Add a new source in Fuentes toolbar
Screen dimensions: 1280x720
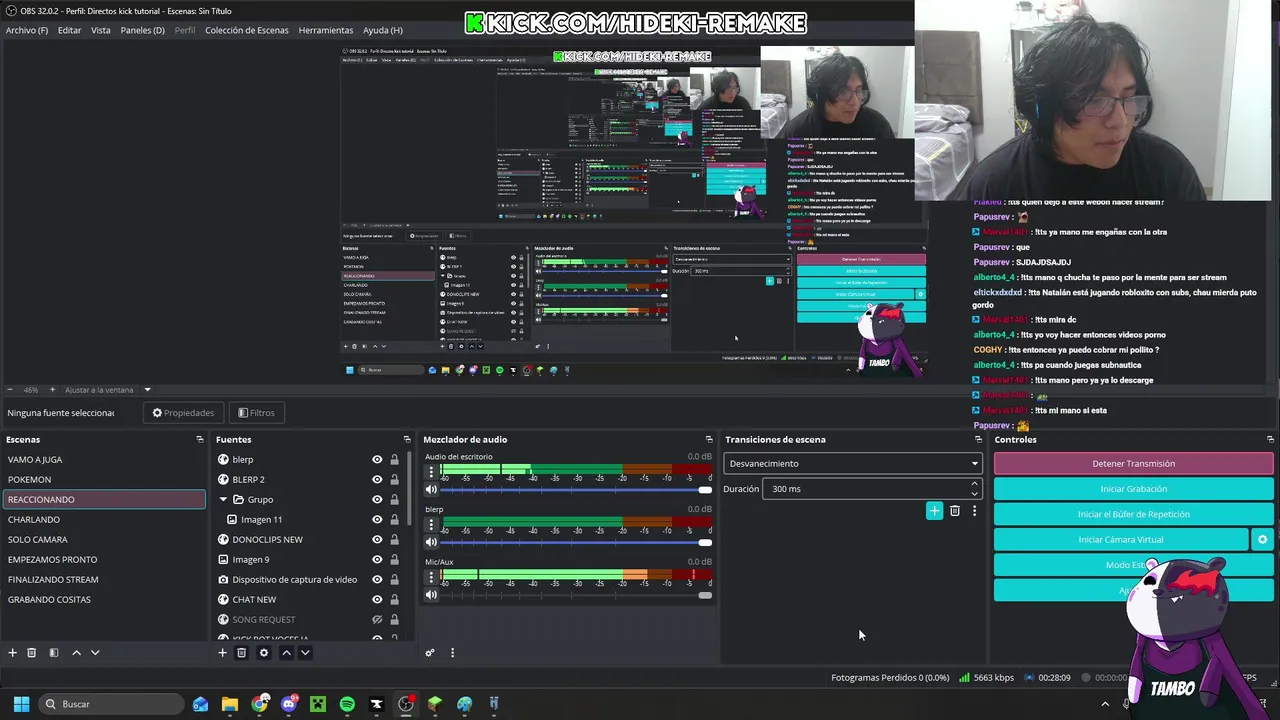click(222, 653)
